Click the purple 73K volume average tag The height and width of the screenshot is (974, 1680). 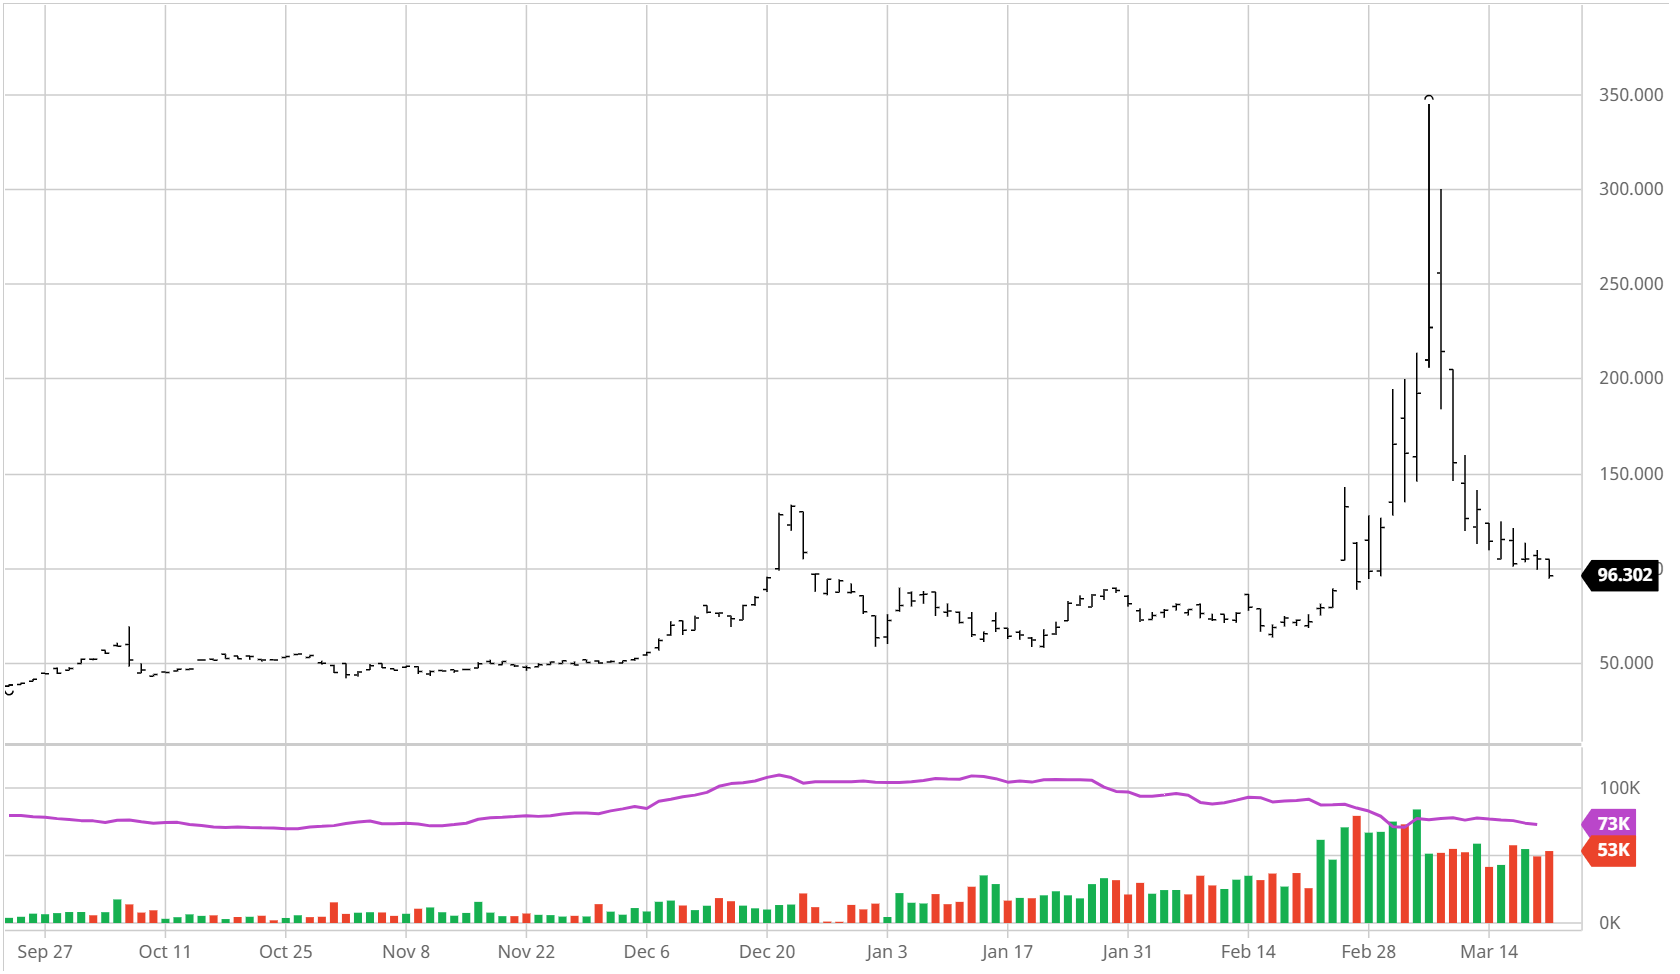[1611, 824]
